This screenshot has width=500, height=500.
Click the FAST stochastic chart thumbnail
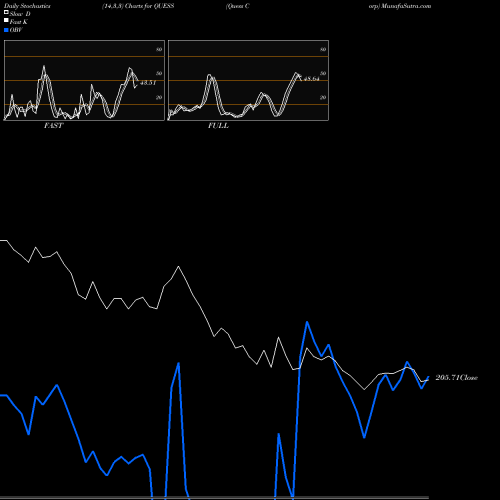point(84,80)
